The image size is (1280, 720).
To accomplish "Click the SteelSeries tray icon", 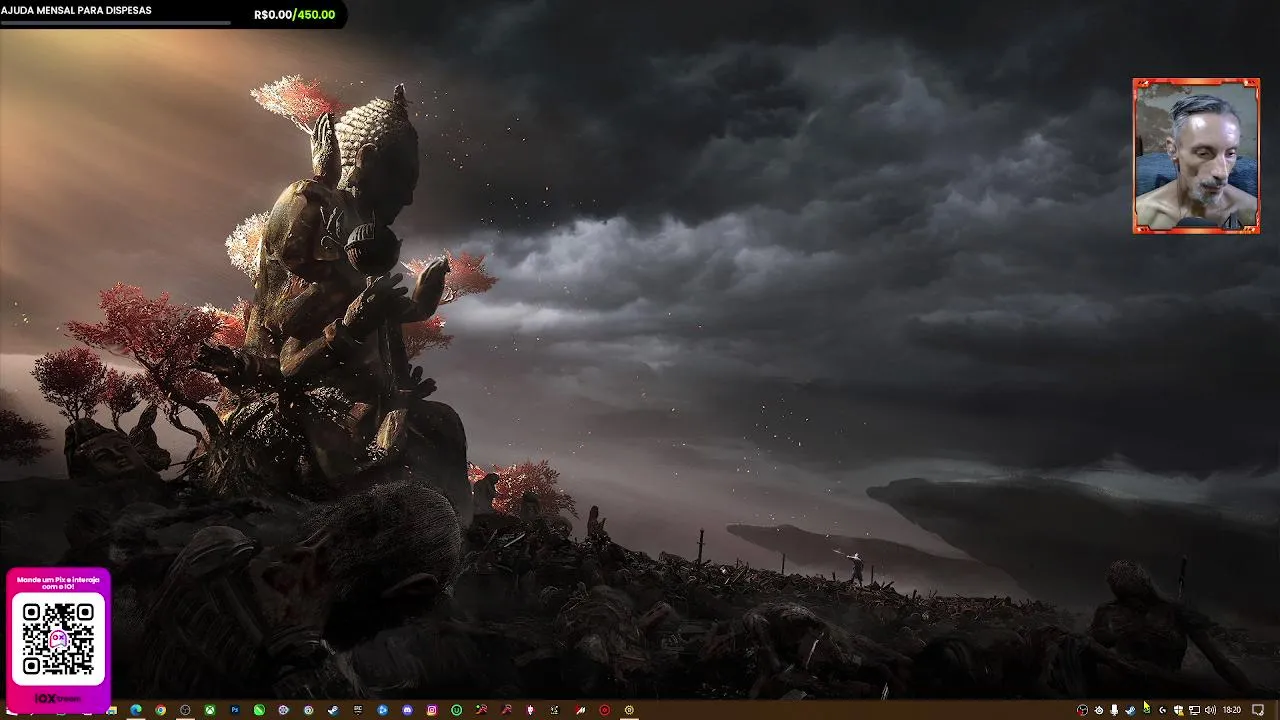I will pyautogui.click(x=1099, y=710).
